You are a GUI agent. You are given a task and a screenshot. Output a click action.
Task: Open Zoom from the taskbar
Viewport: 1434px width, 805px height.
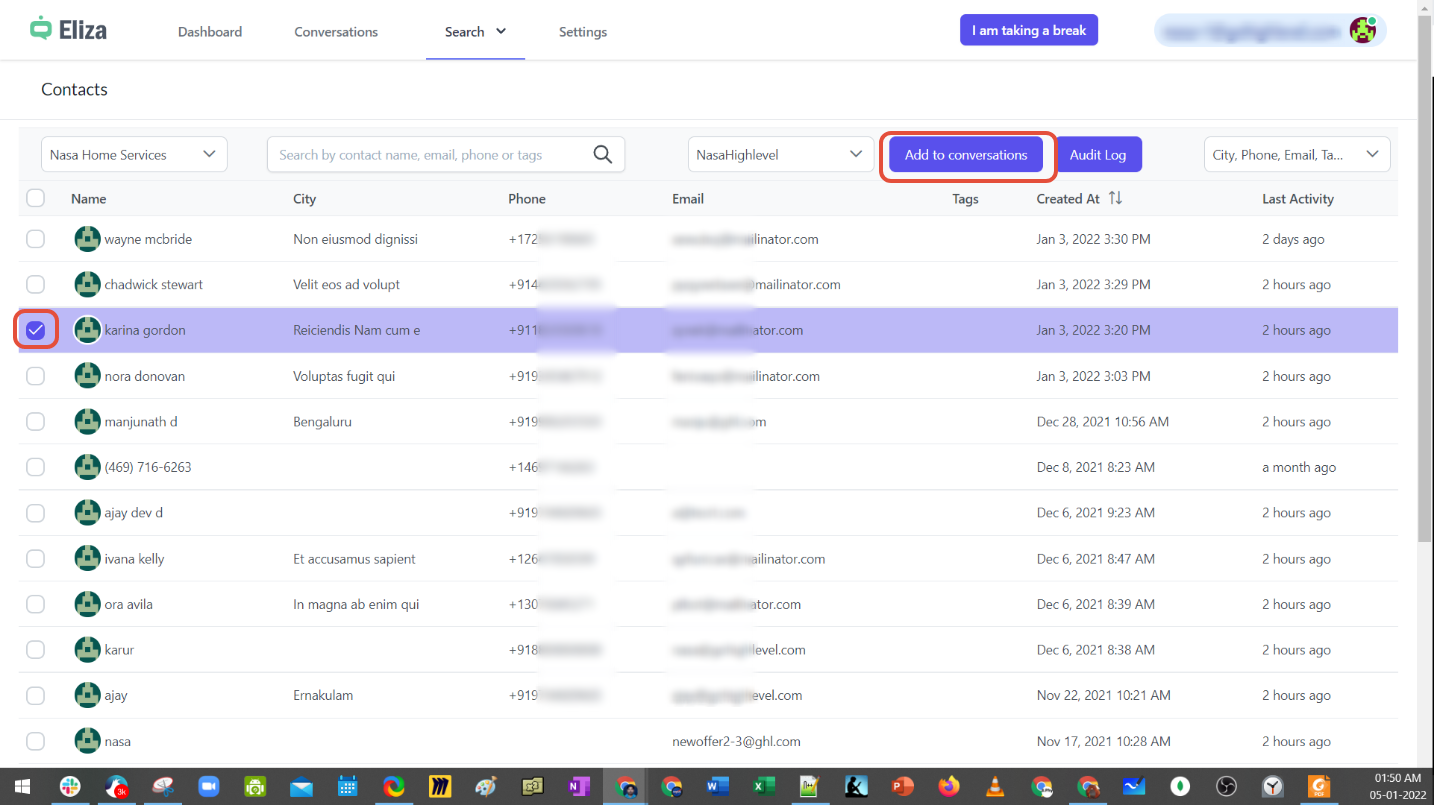[208, 787]
